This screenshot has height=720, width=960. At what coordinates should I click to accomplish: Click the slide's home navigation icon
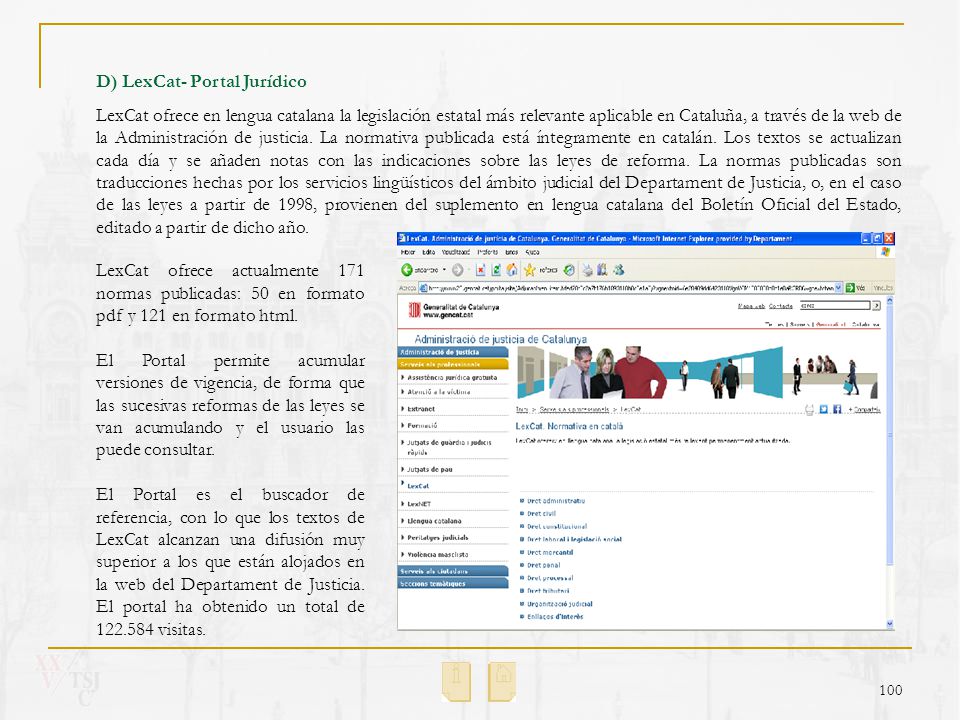tap(503, 681)
